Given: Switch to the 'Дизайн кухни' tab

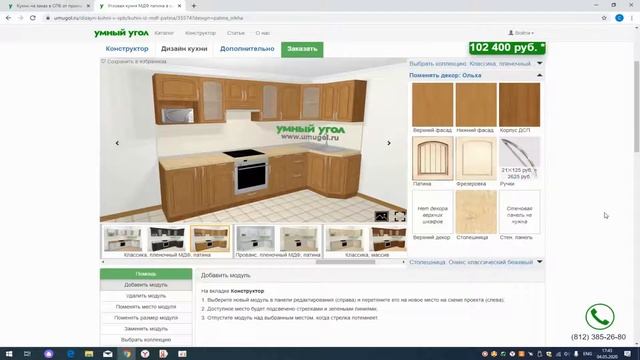Looking at the screenshot, I should 184,49.
